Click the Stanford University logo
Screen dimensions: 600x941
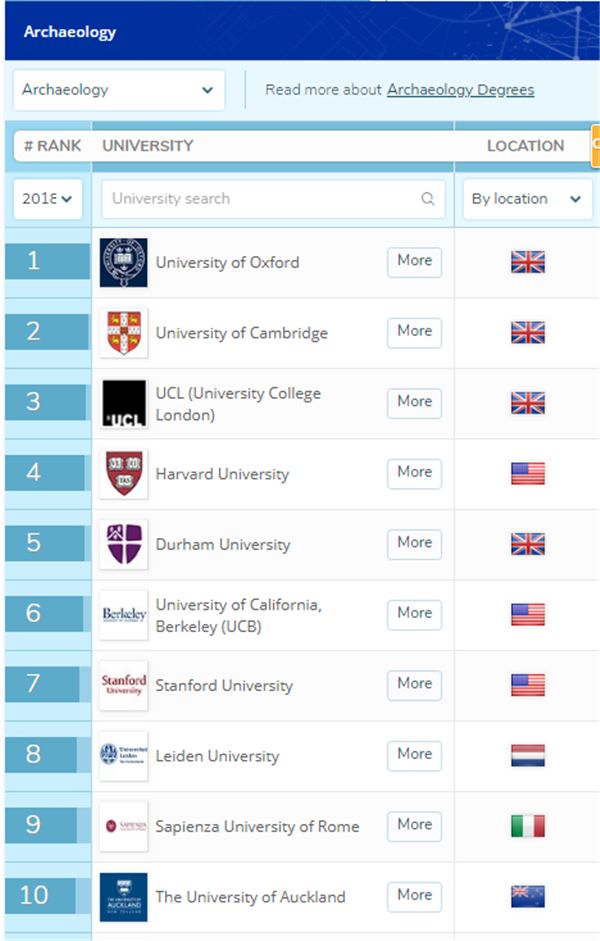pyautogui.click(x=124, y=685)
